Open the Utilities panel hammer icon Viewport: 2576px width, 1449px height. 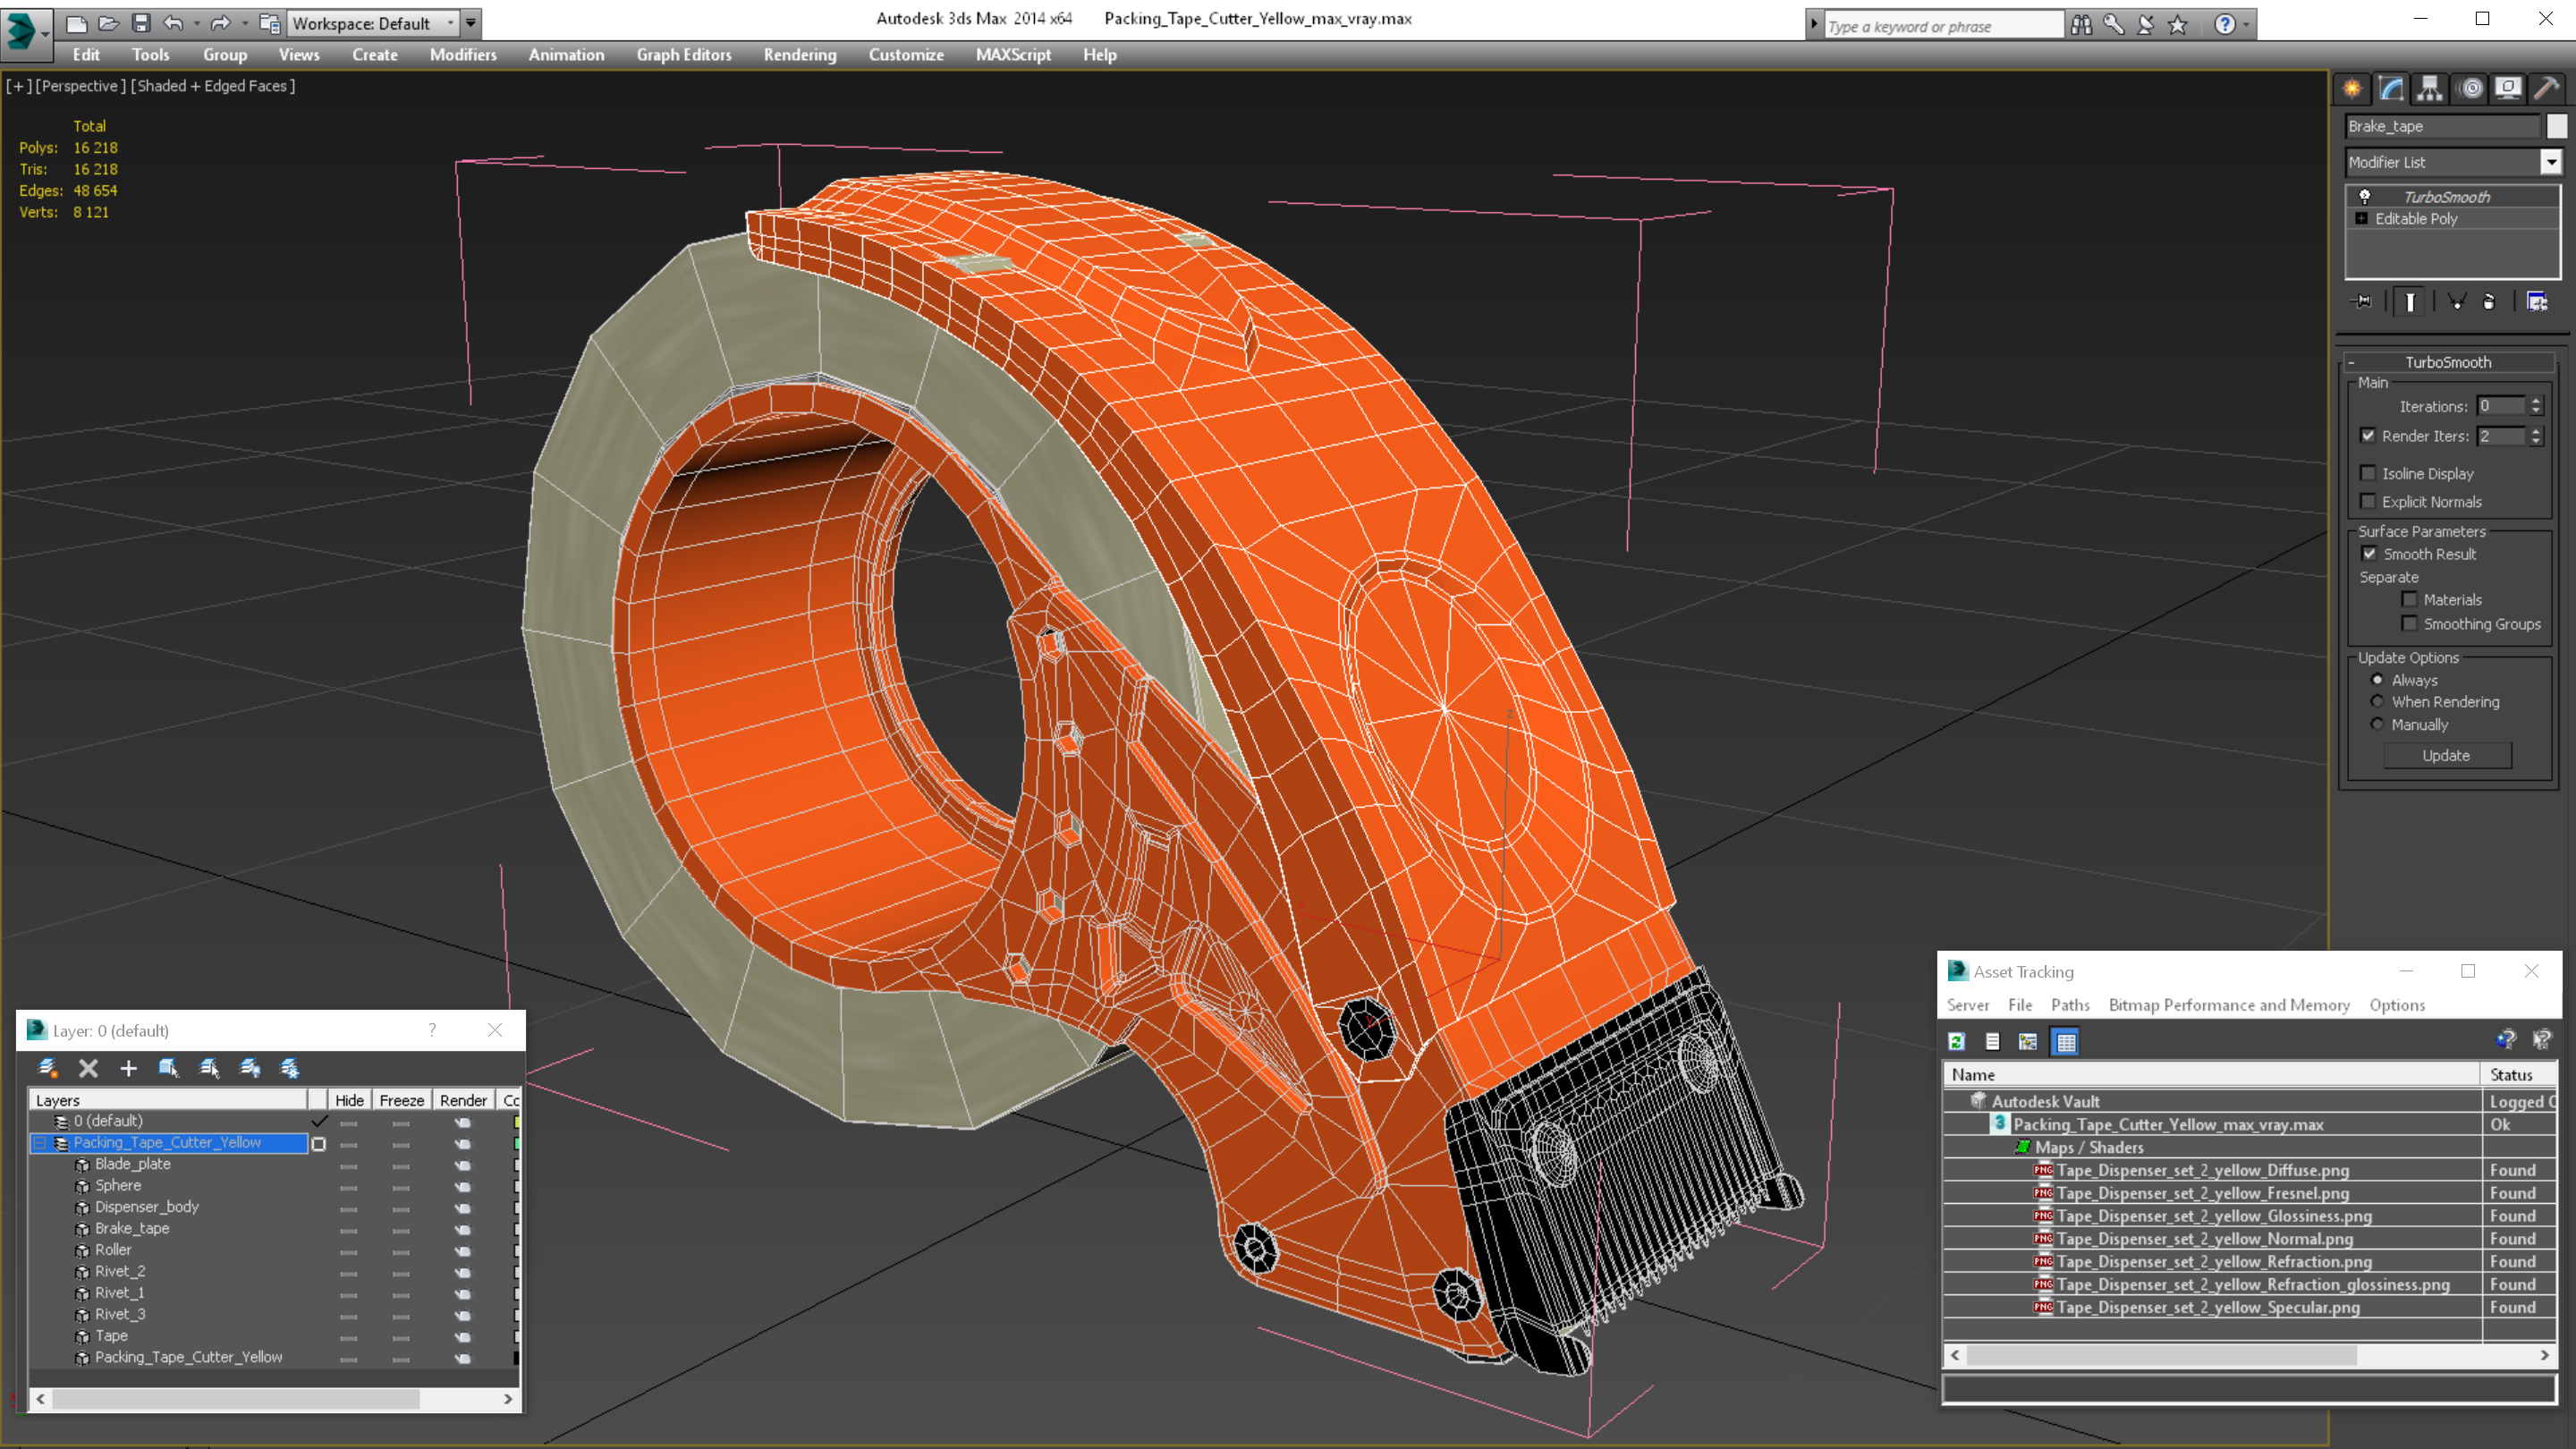point(2546,89)
